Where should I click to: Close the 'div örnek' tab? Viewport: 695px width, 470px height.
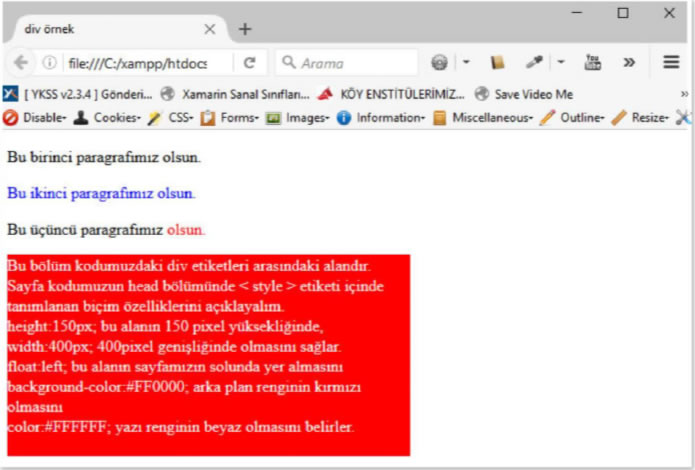209,29
